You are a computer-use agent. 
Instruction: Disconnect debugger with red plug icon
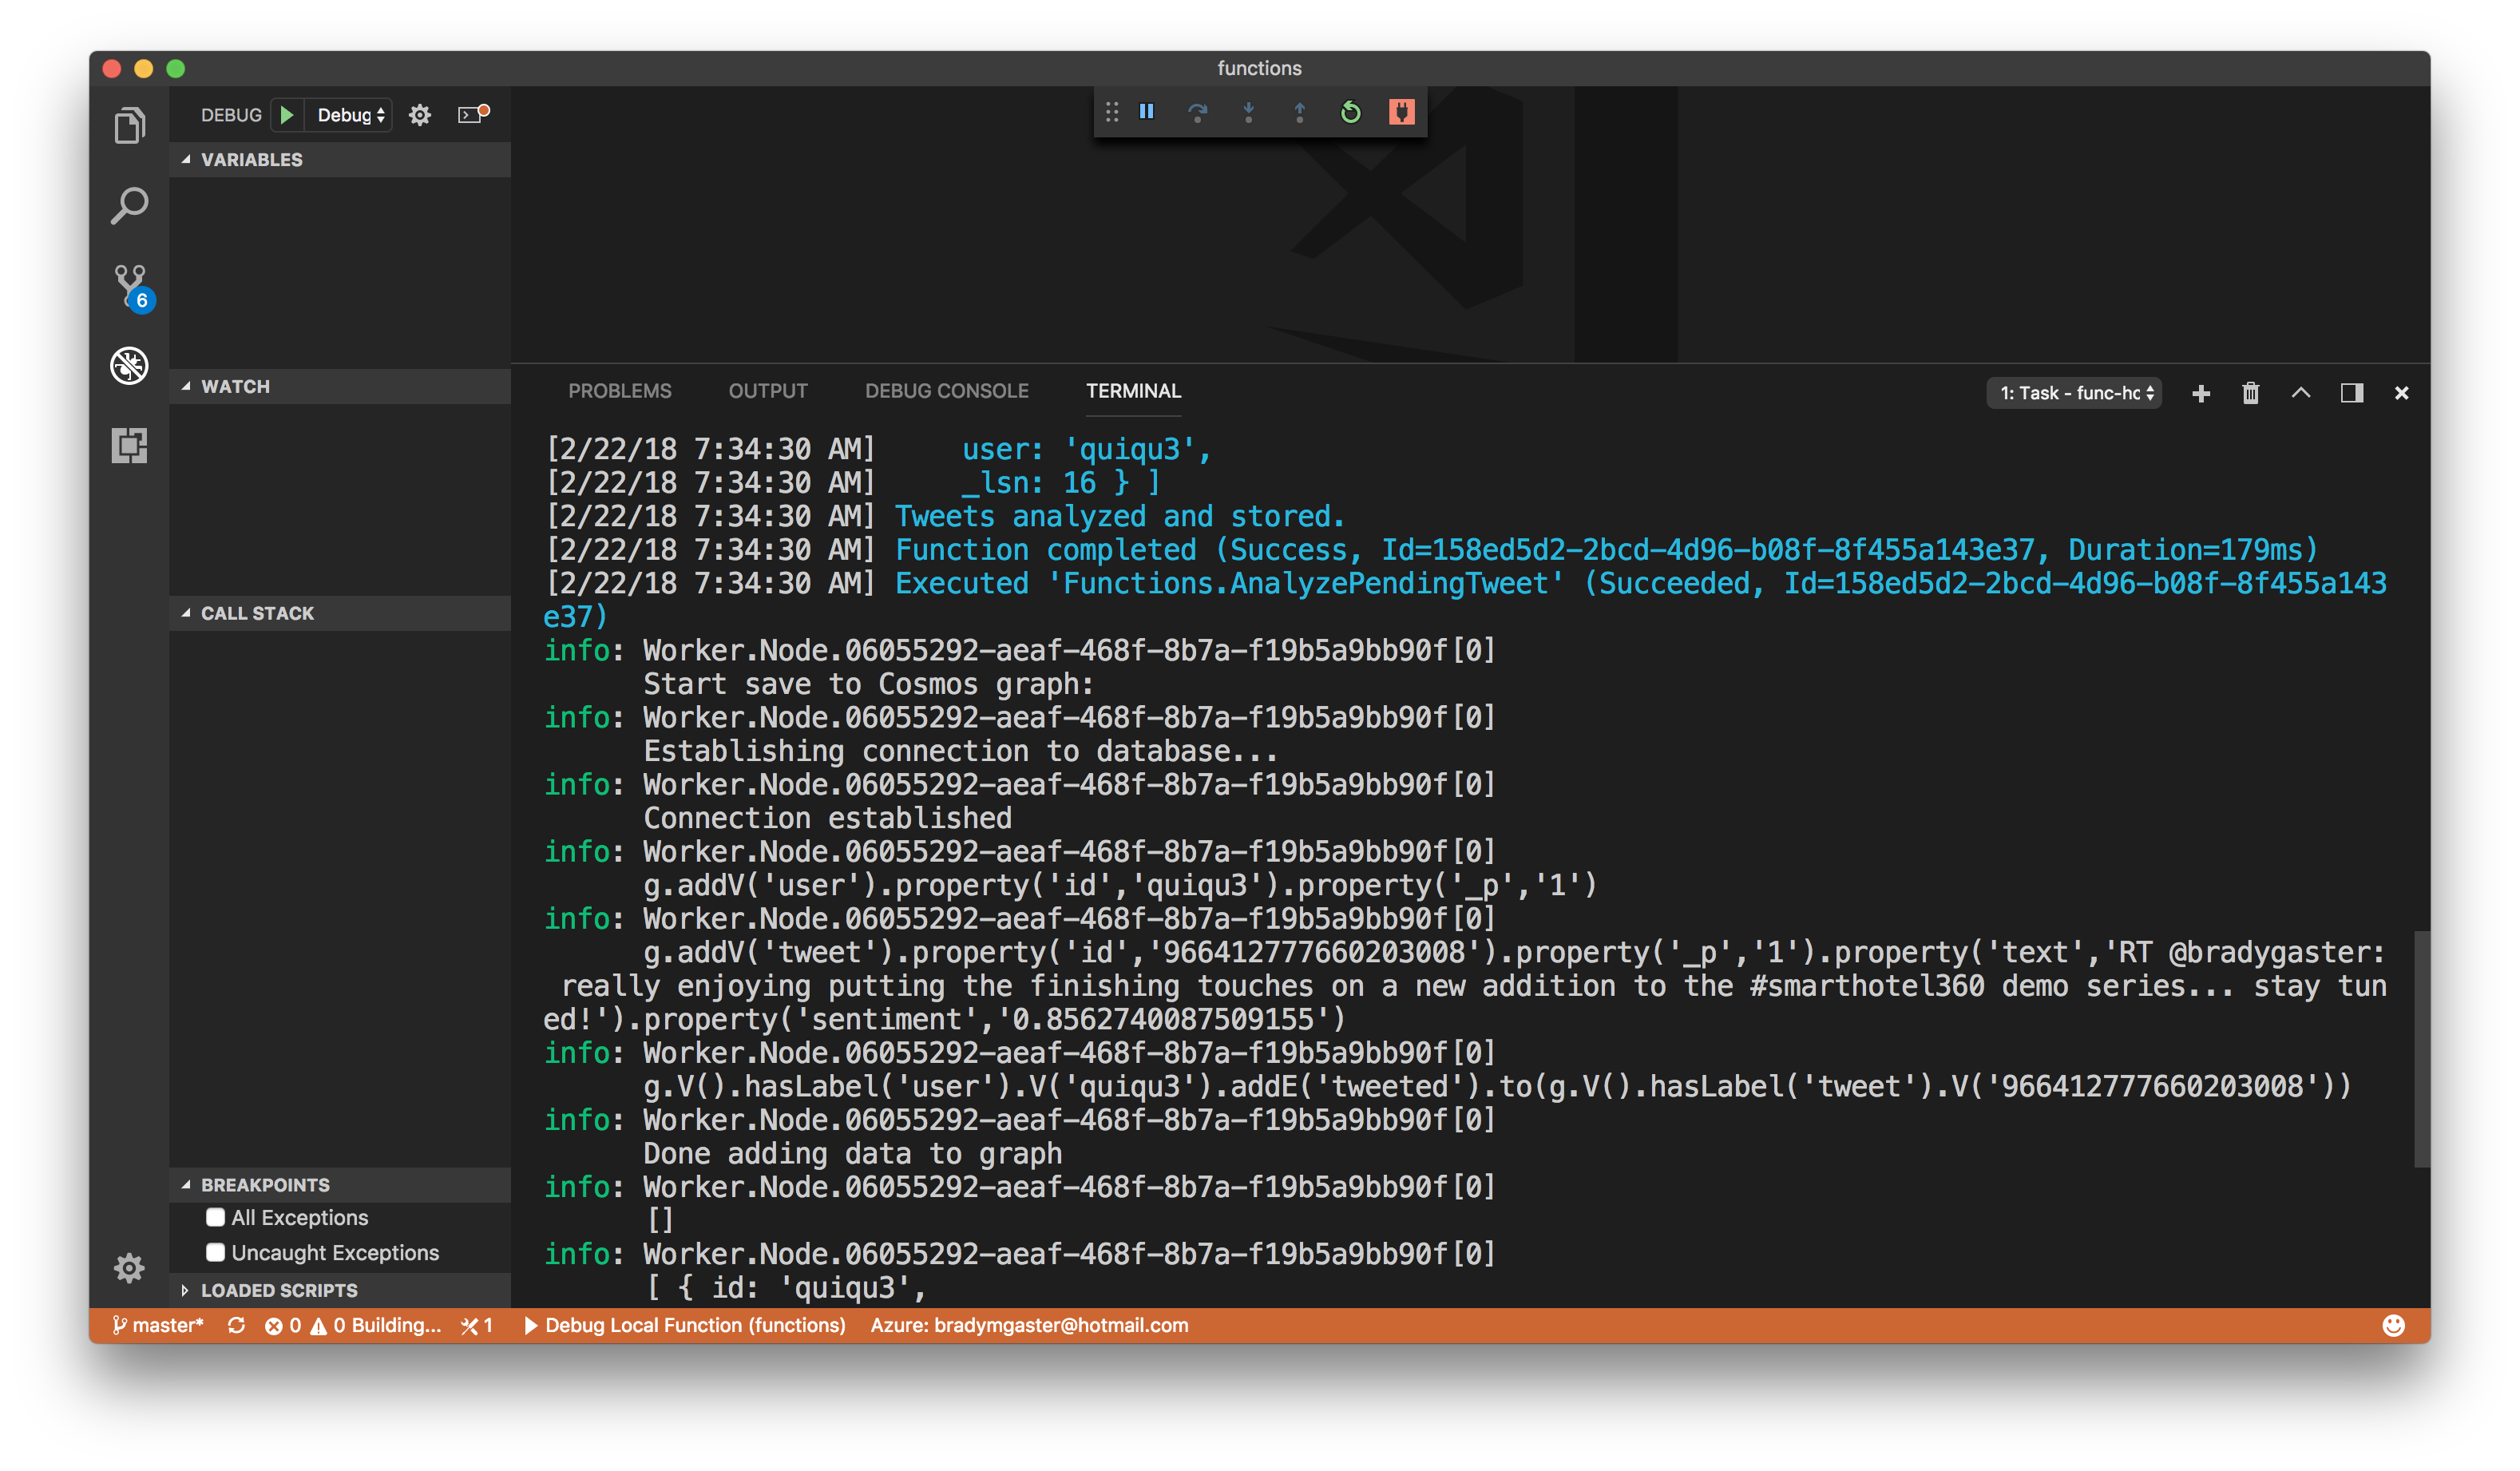1401,112
